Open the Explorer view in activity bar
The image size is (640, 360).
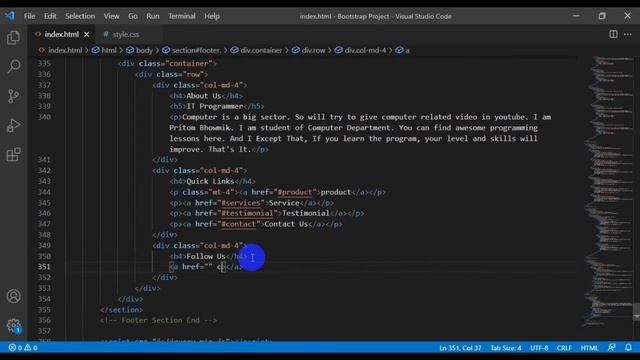[13, 38]
